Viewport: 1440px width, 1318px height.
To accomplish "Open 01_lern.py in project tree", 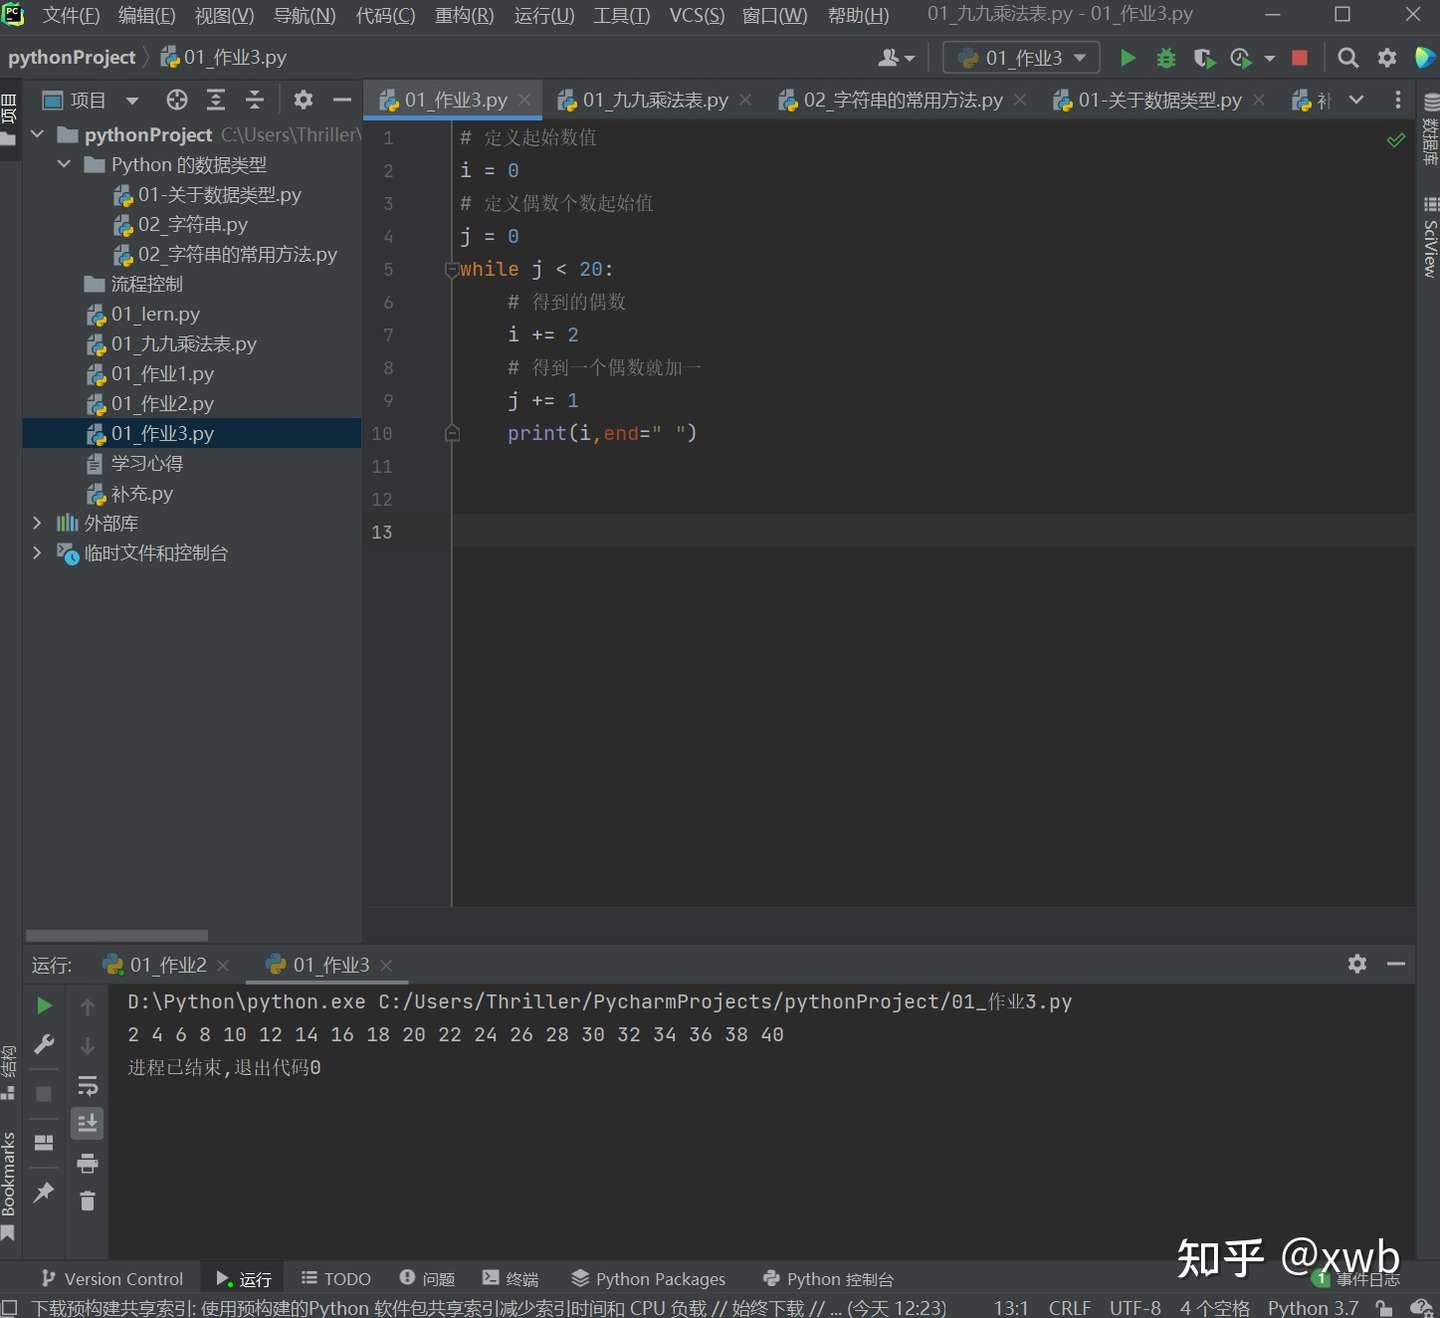I will [155, 314].
